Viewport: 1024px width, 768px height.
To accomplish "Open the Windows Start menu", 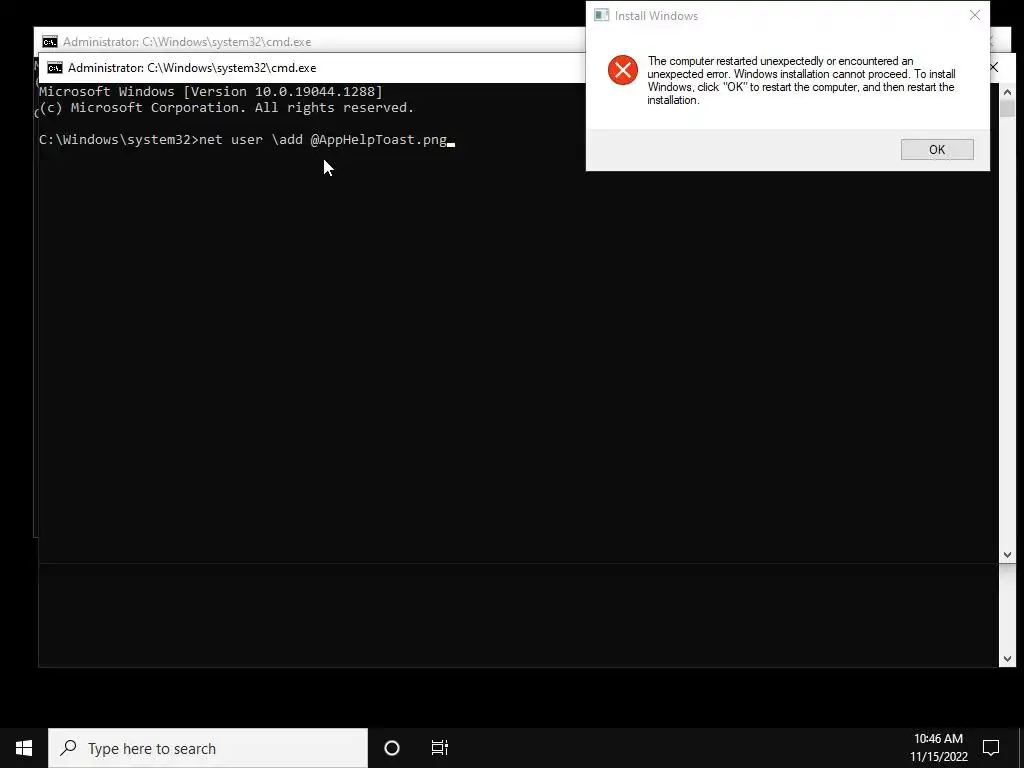I will pyautogui.click(x=24, y=748).
